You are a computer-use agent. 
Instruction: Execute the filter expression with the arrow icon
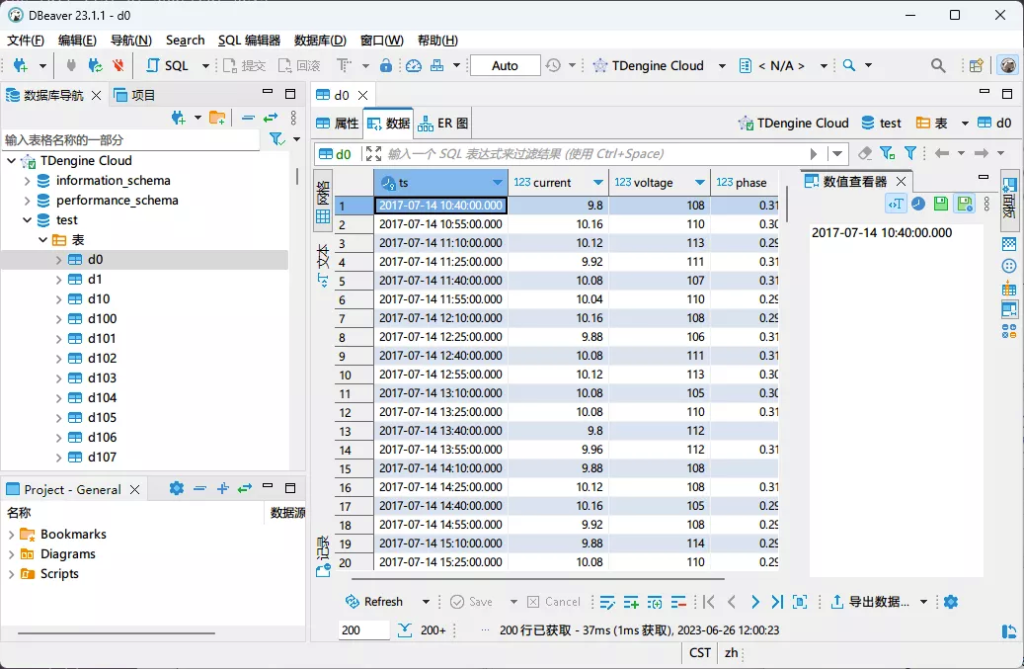(x=813, y=153)
